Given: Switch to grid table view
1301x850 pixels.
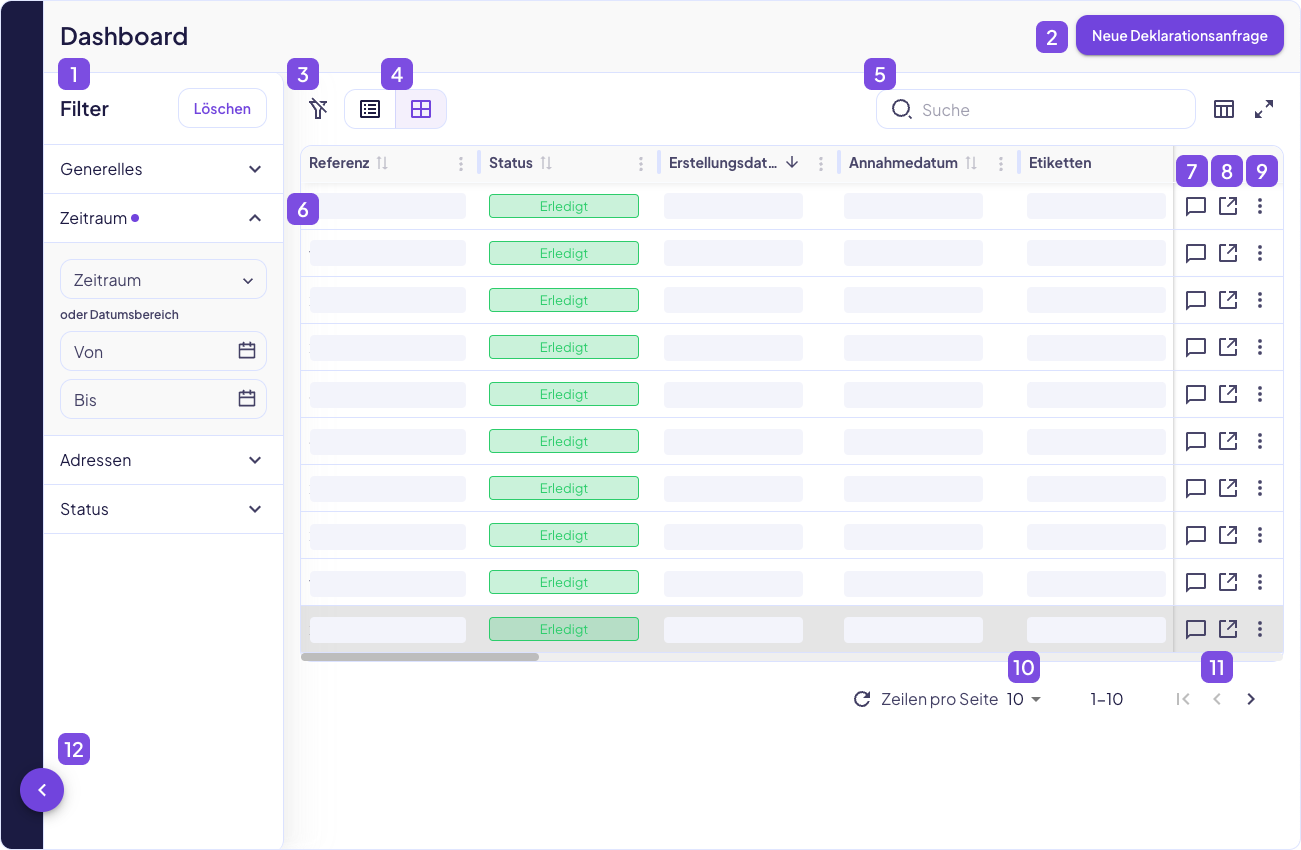Looking at the screenshot, I should coord(421,109).
